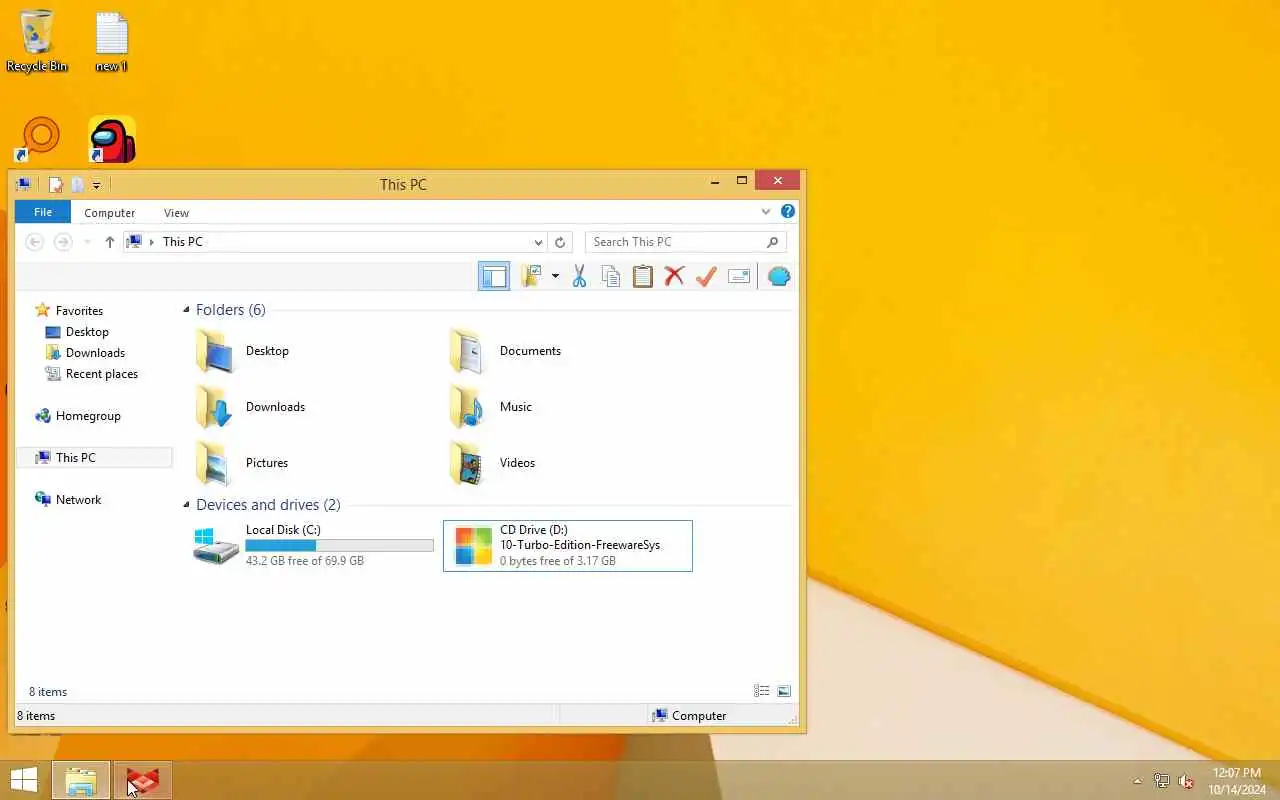Click the Refresh button beside address bar
The width and height of the screenshot is (1280, 800).
click(x=560, y=242)
